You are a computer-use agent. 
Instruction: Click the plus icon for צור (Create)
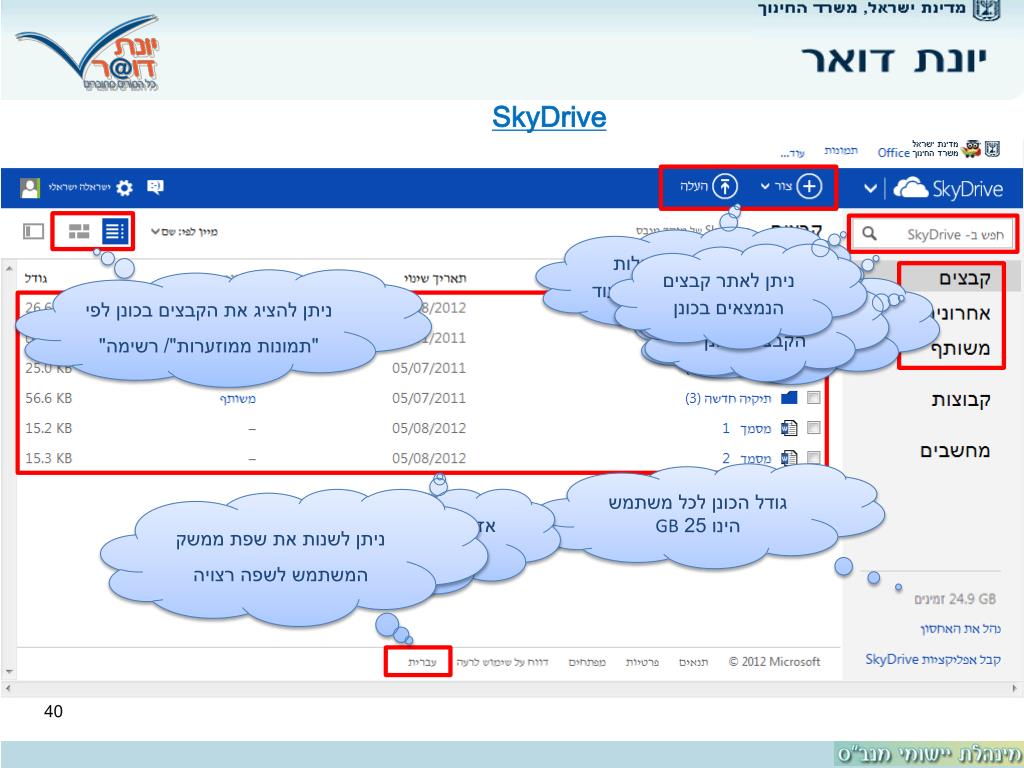[808, 186]
